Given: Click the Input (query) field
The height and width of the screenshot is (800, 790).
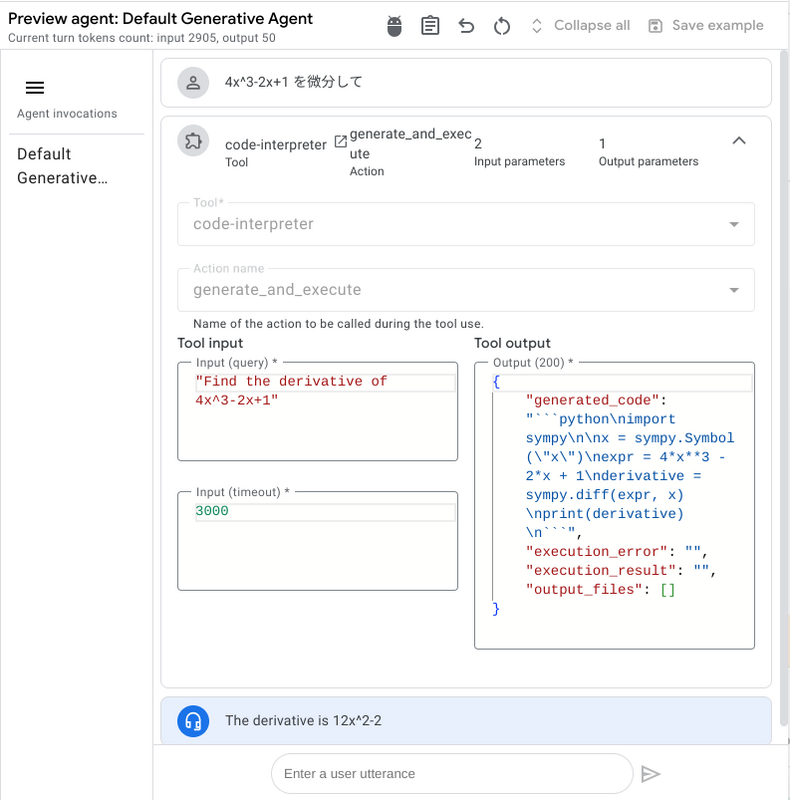Looking at the screenshot, I should coord(317,411).
